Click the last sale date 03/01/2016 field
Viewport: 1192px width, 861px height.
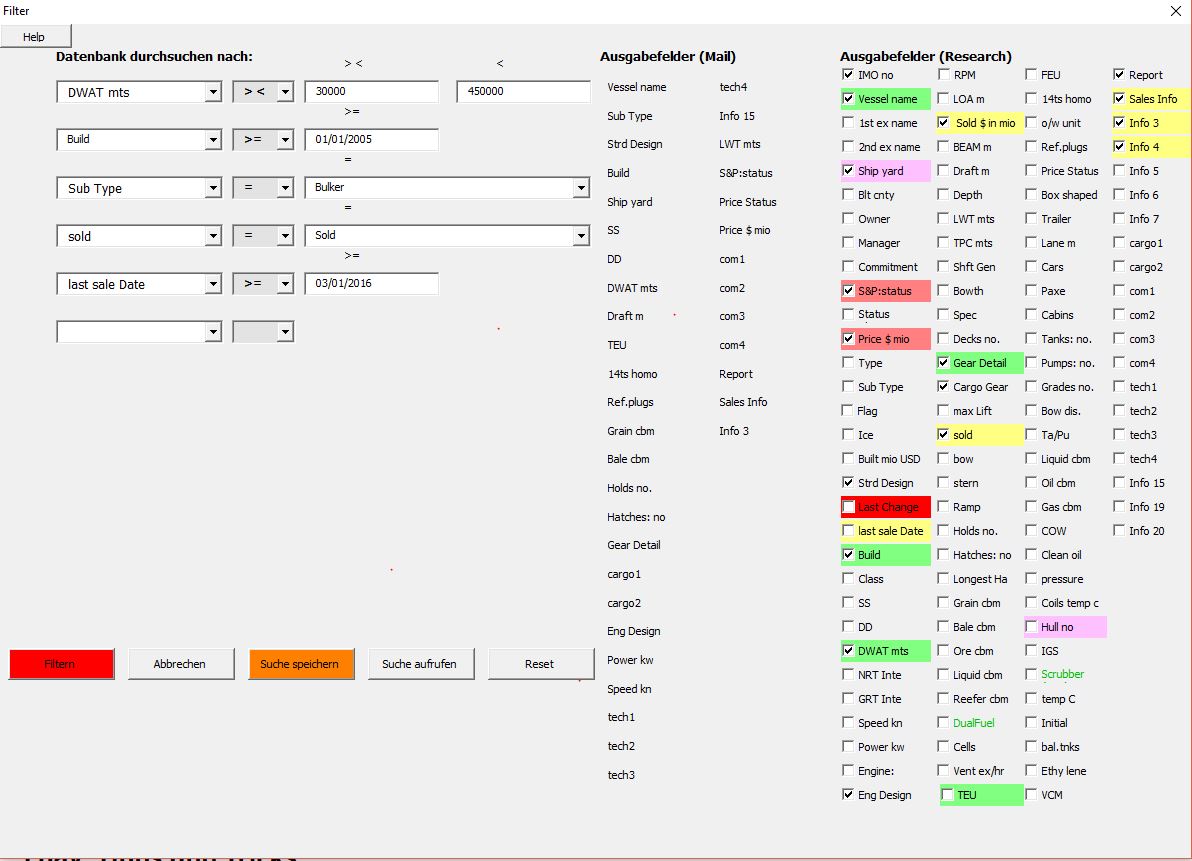[371, 284]
